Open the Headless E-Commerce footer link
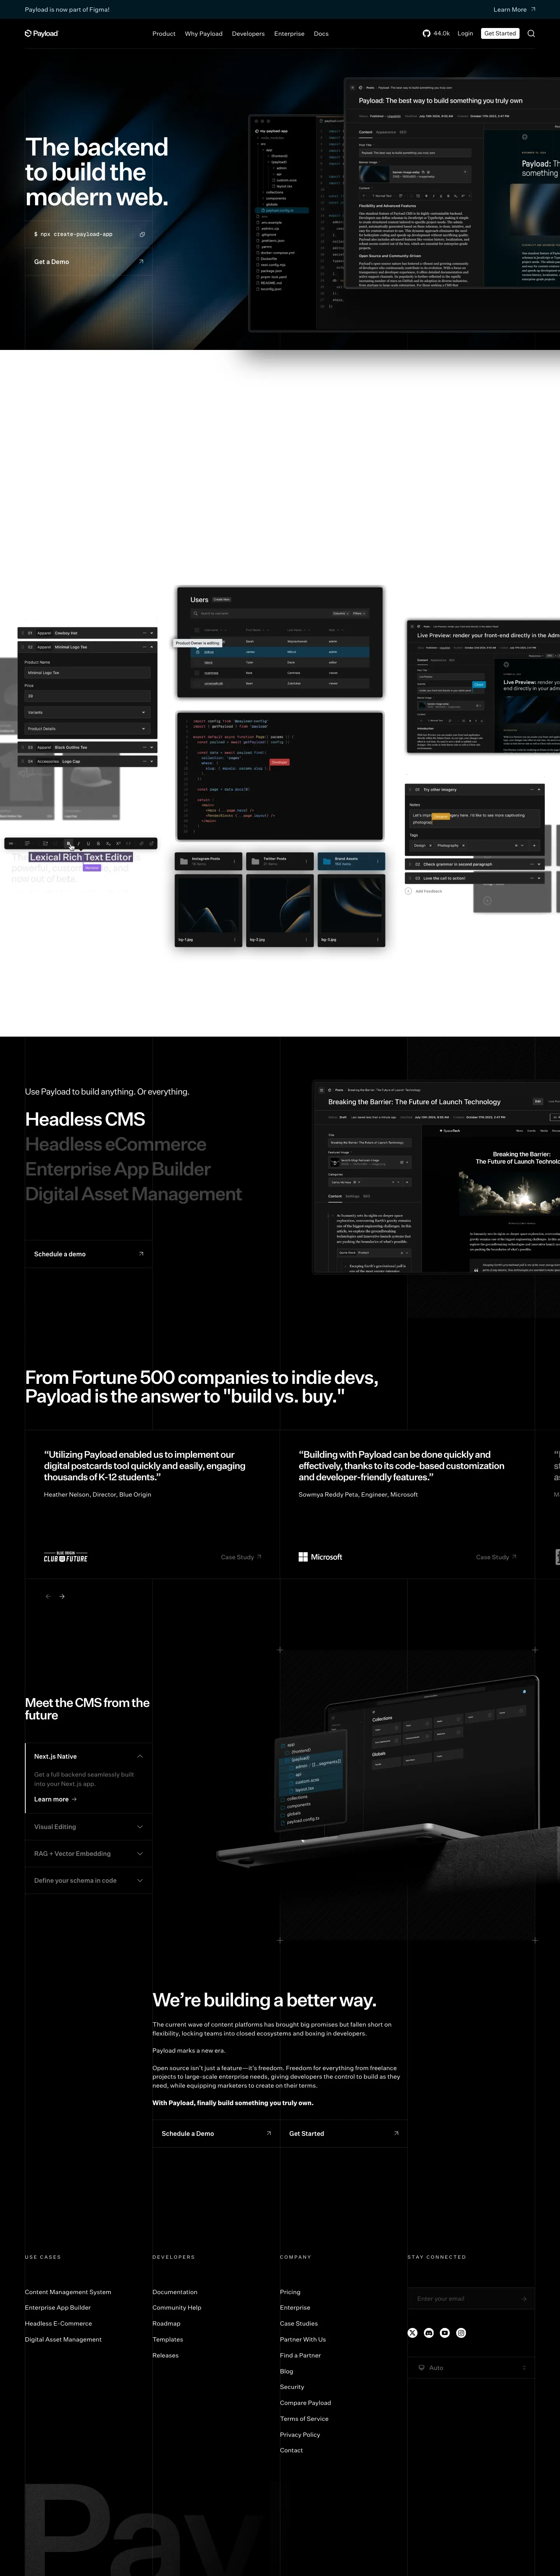 click(x=58, y=2324)
